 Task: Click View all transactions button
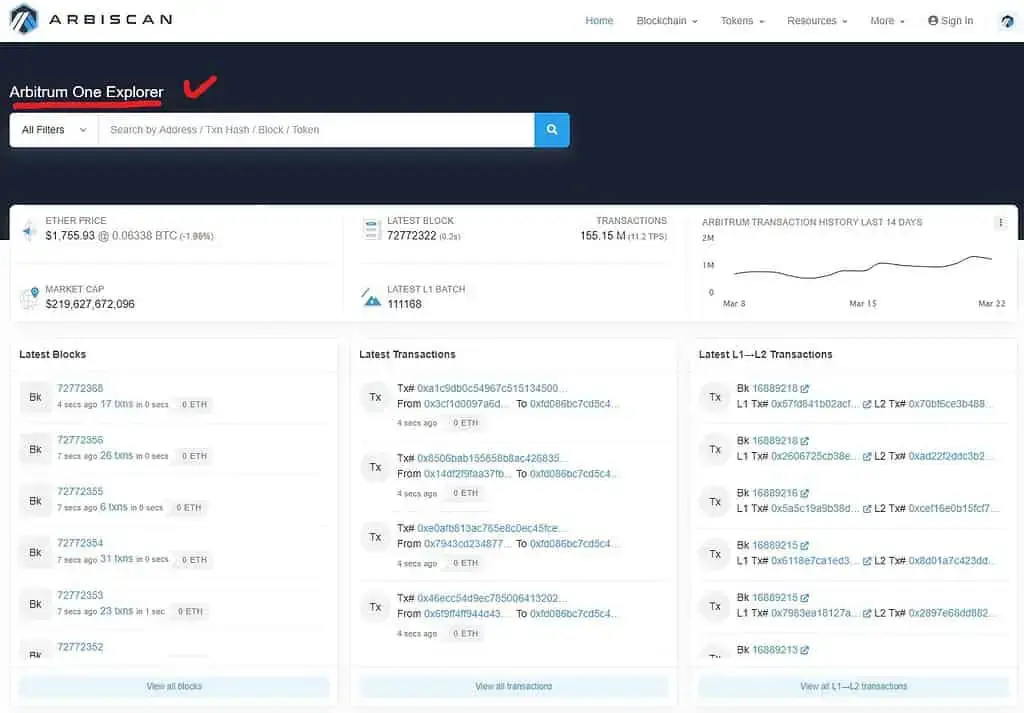513,686
